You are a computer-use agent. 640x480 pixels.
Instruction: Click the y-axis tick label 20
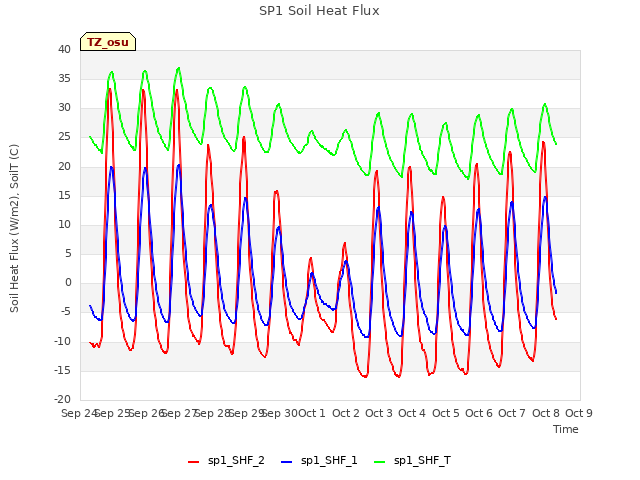point(64,166)
